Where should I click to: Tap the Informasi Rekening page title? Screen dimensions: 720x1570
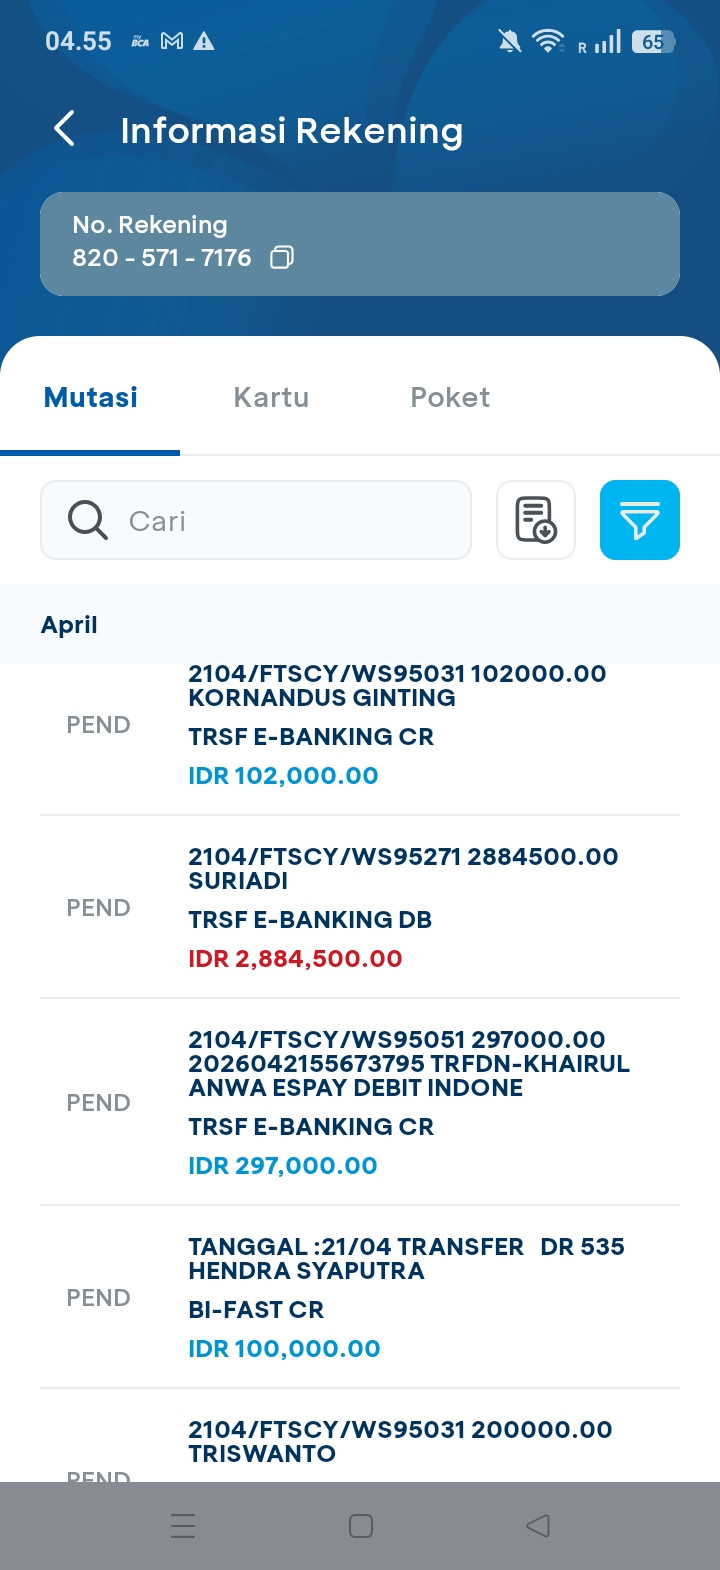click(x=291, y=131)
